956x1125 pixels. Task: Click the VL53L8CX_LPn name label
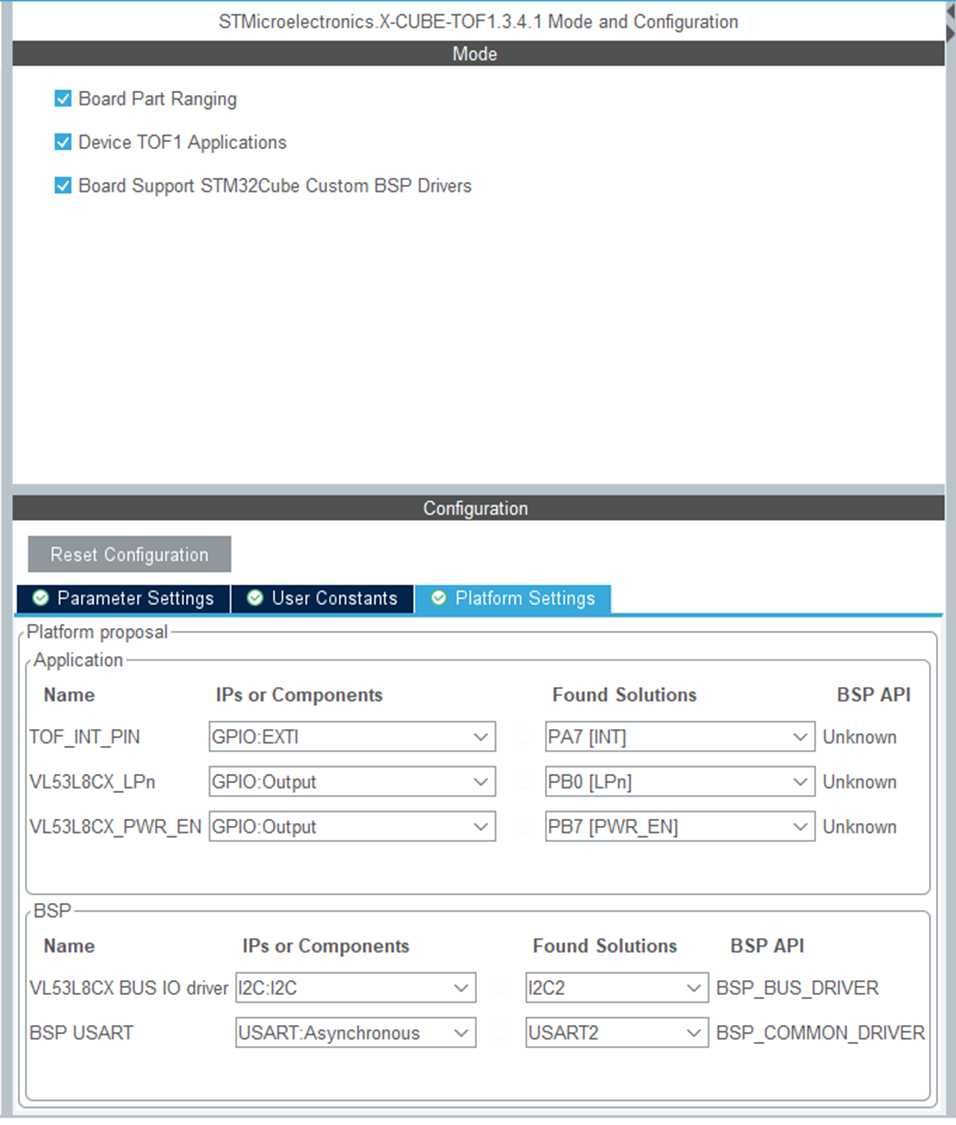click(x=93, y=781)
